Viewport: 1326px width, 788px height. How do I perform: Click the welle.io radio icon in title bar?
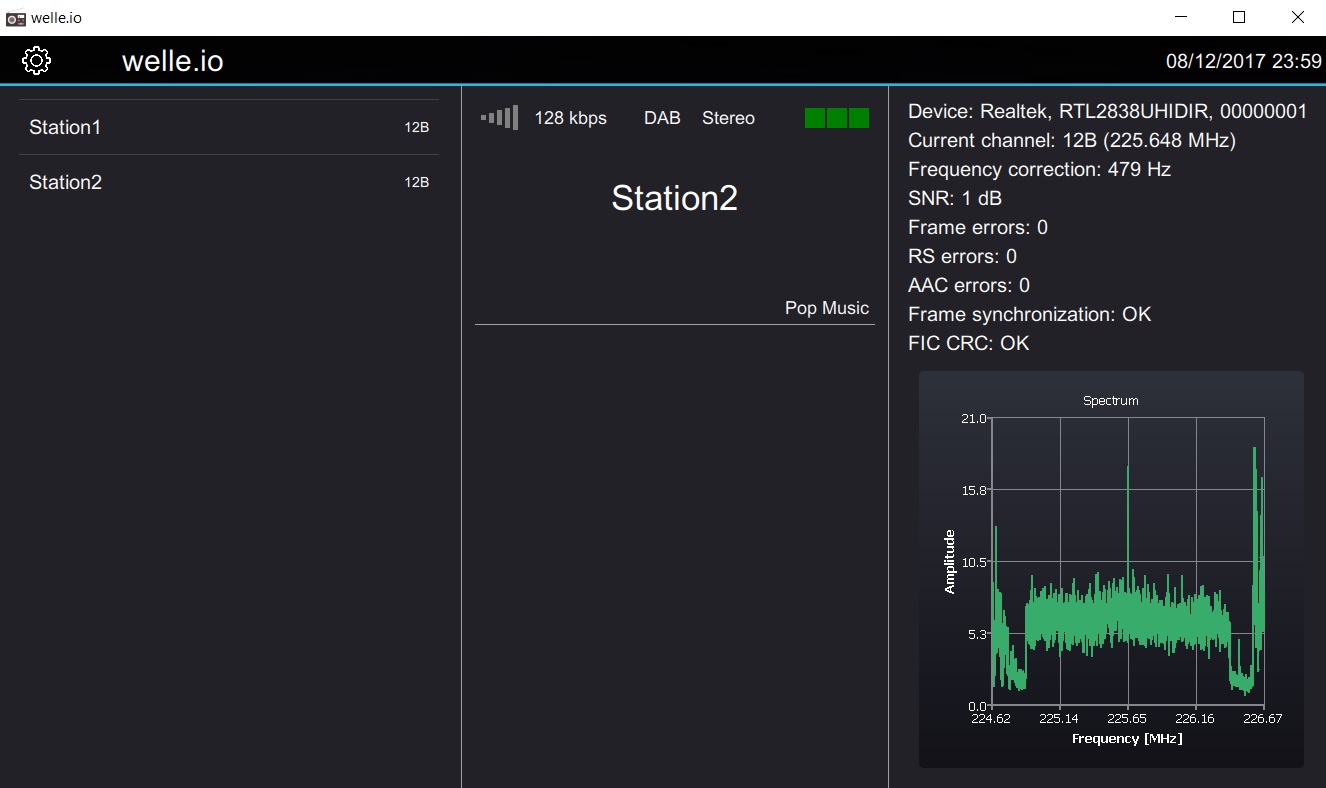(16, 17)
